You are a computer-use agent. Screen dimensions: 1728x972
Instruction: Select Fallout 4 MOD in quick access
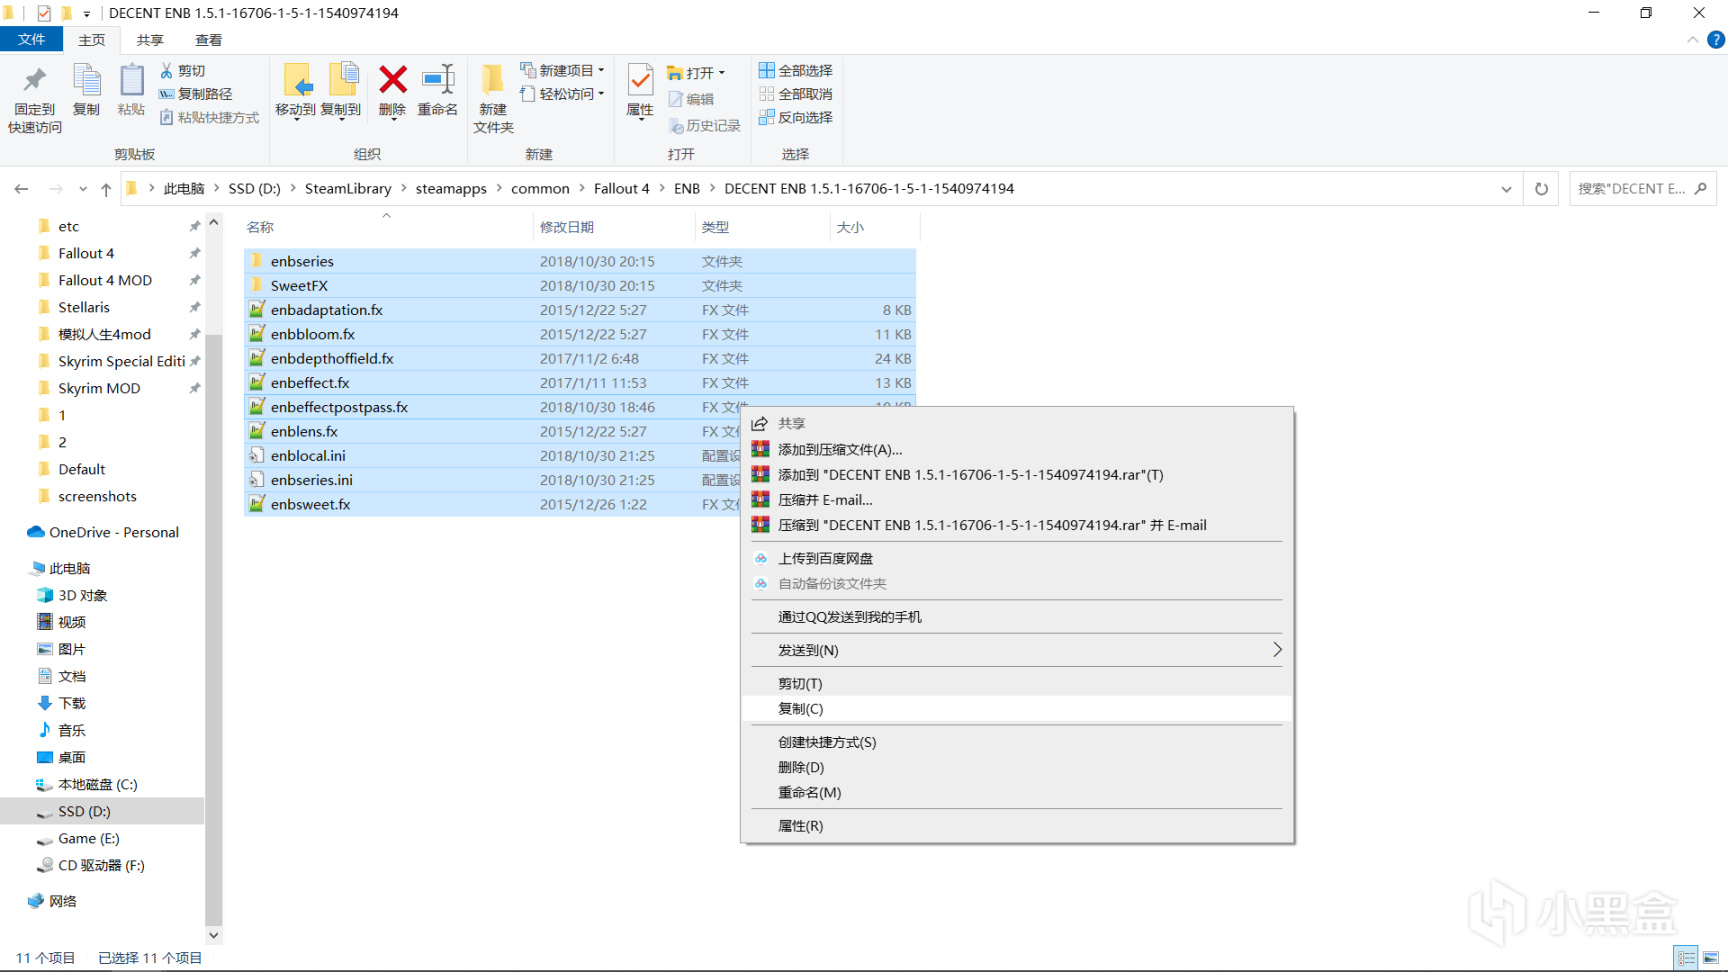pos(105,280)
